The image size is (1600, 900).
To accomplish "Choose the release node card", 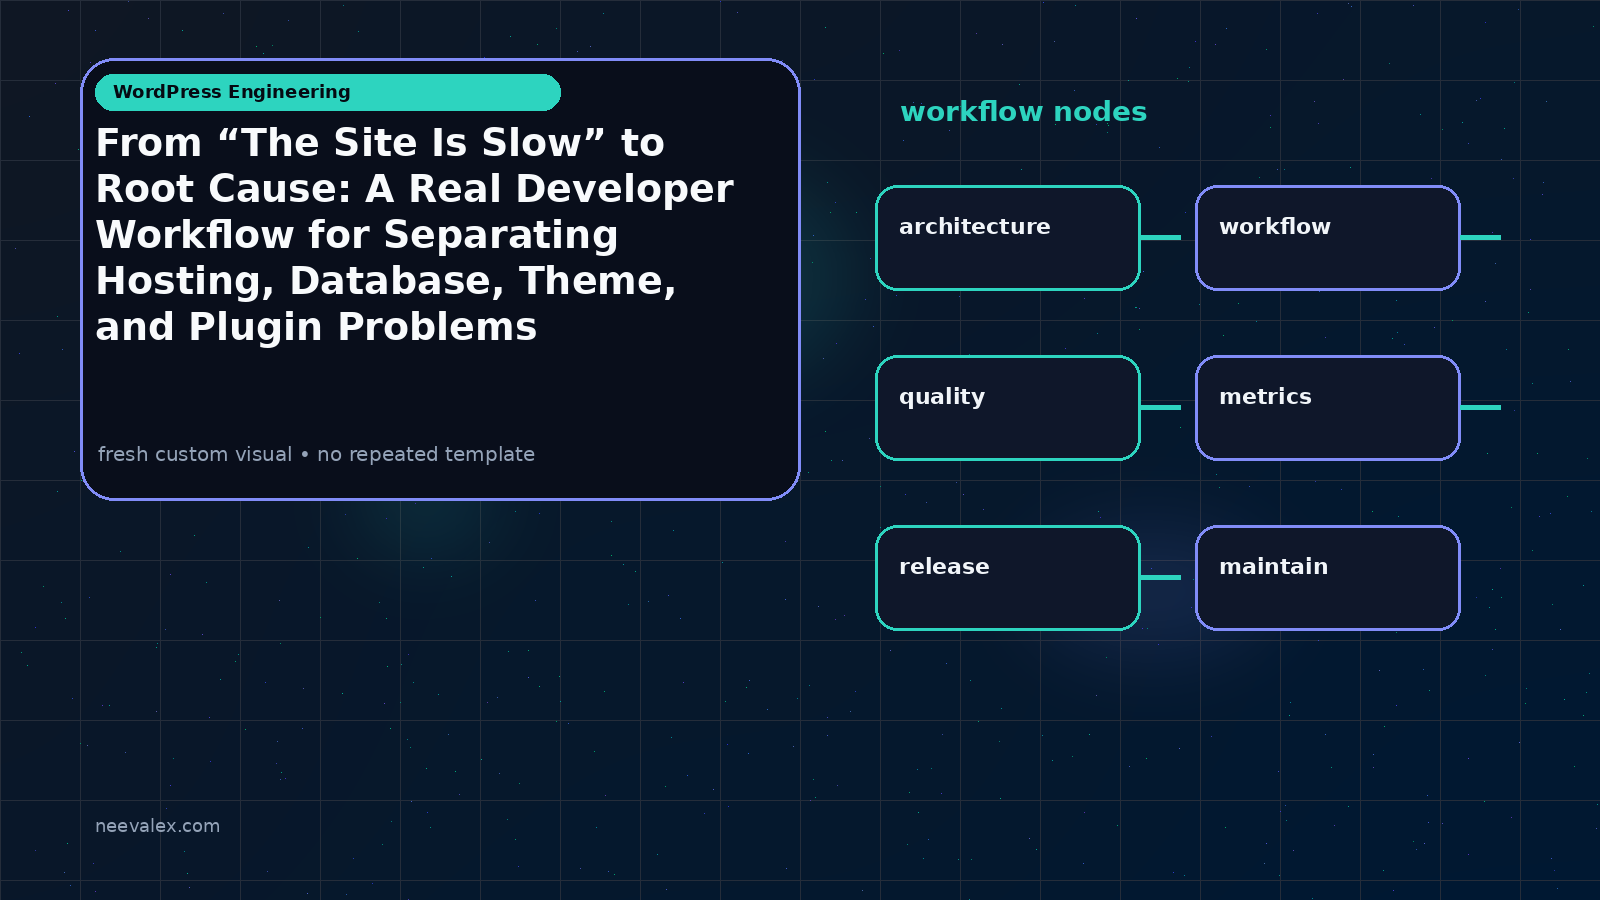I will pyautogui.click(x=1008, y=578).
